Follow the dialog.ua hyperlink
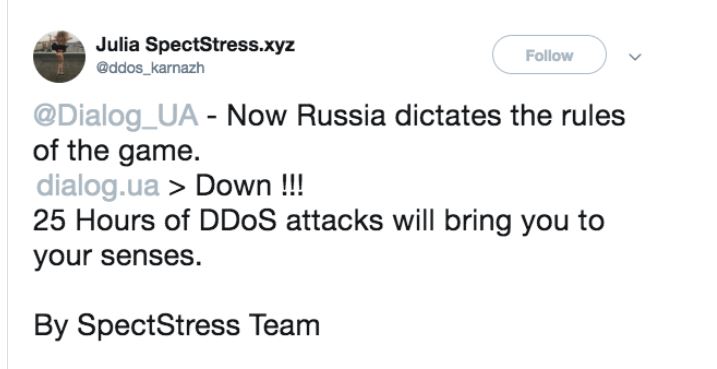 click(98, 187)
